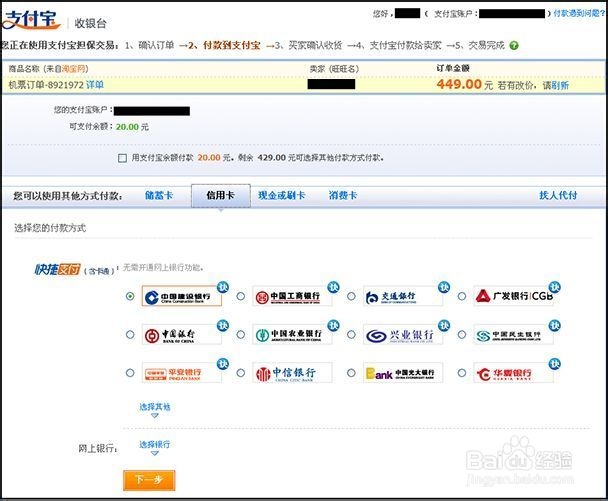Click the 快 badge on Minsheng Bank
608x501 pixels.
pyautogui.click(x=554, y=325)
